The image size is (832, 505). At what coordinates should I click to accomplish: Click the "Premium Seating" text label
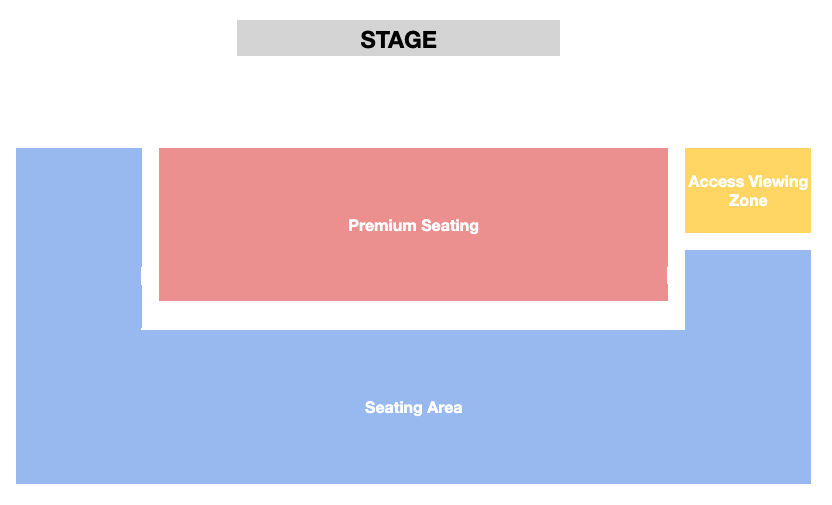click(x=413, y=225)
